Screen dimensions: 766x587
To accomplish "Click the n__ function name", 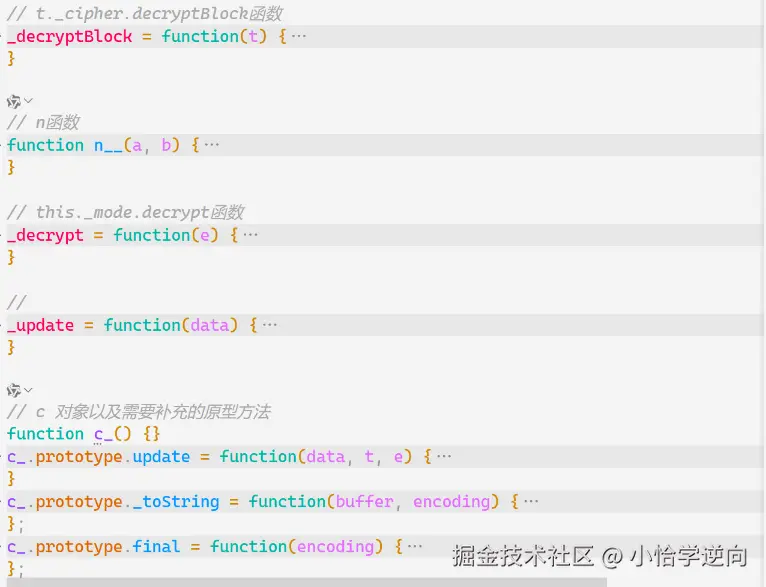I will tap(108, 146).
